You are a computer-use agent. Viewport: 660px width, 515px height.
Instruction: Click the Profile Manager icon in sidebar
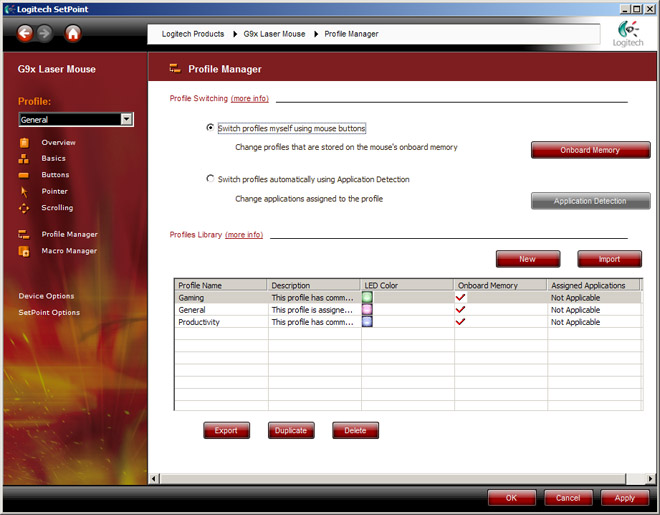click(x=24, y=234)
